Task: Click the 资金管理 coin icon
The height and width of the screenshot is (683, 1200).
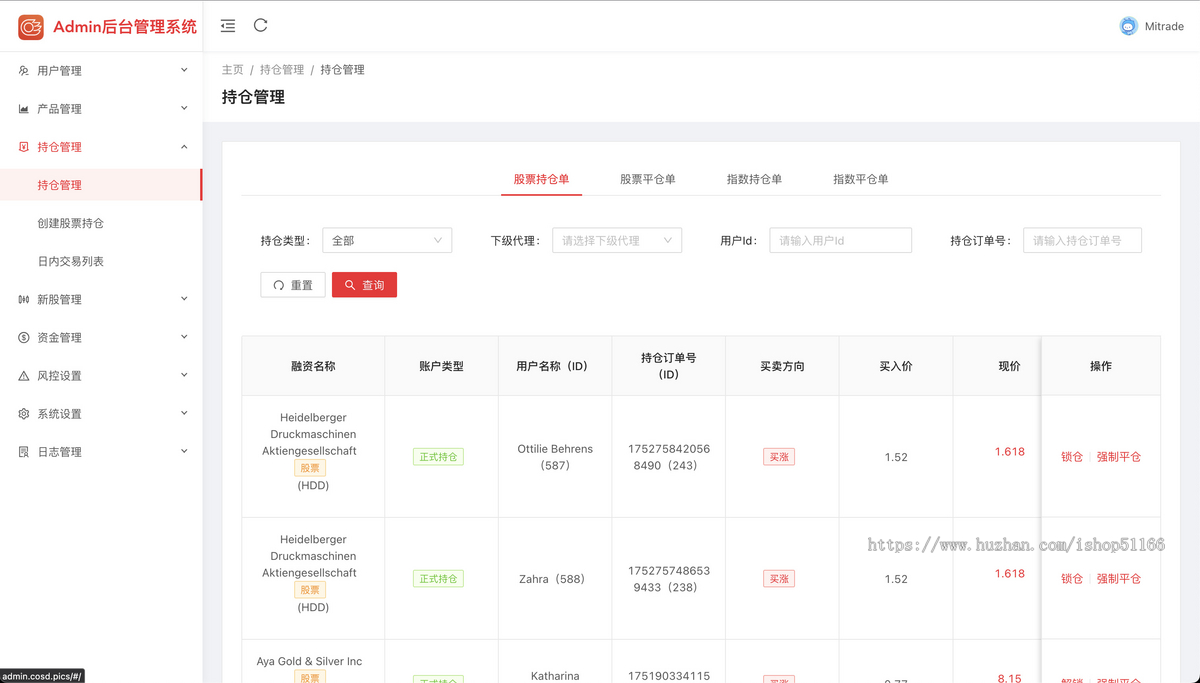Action: (x=24, y=337)
